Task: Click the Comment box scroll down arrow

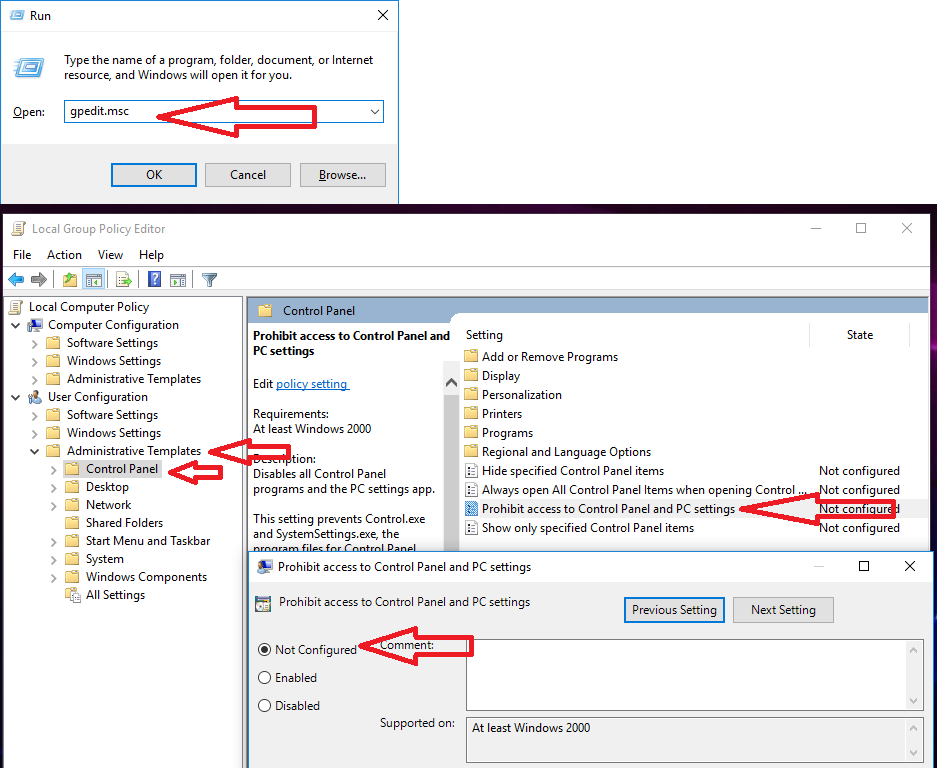Action: (913, 700)
